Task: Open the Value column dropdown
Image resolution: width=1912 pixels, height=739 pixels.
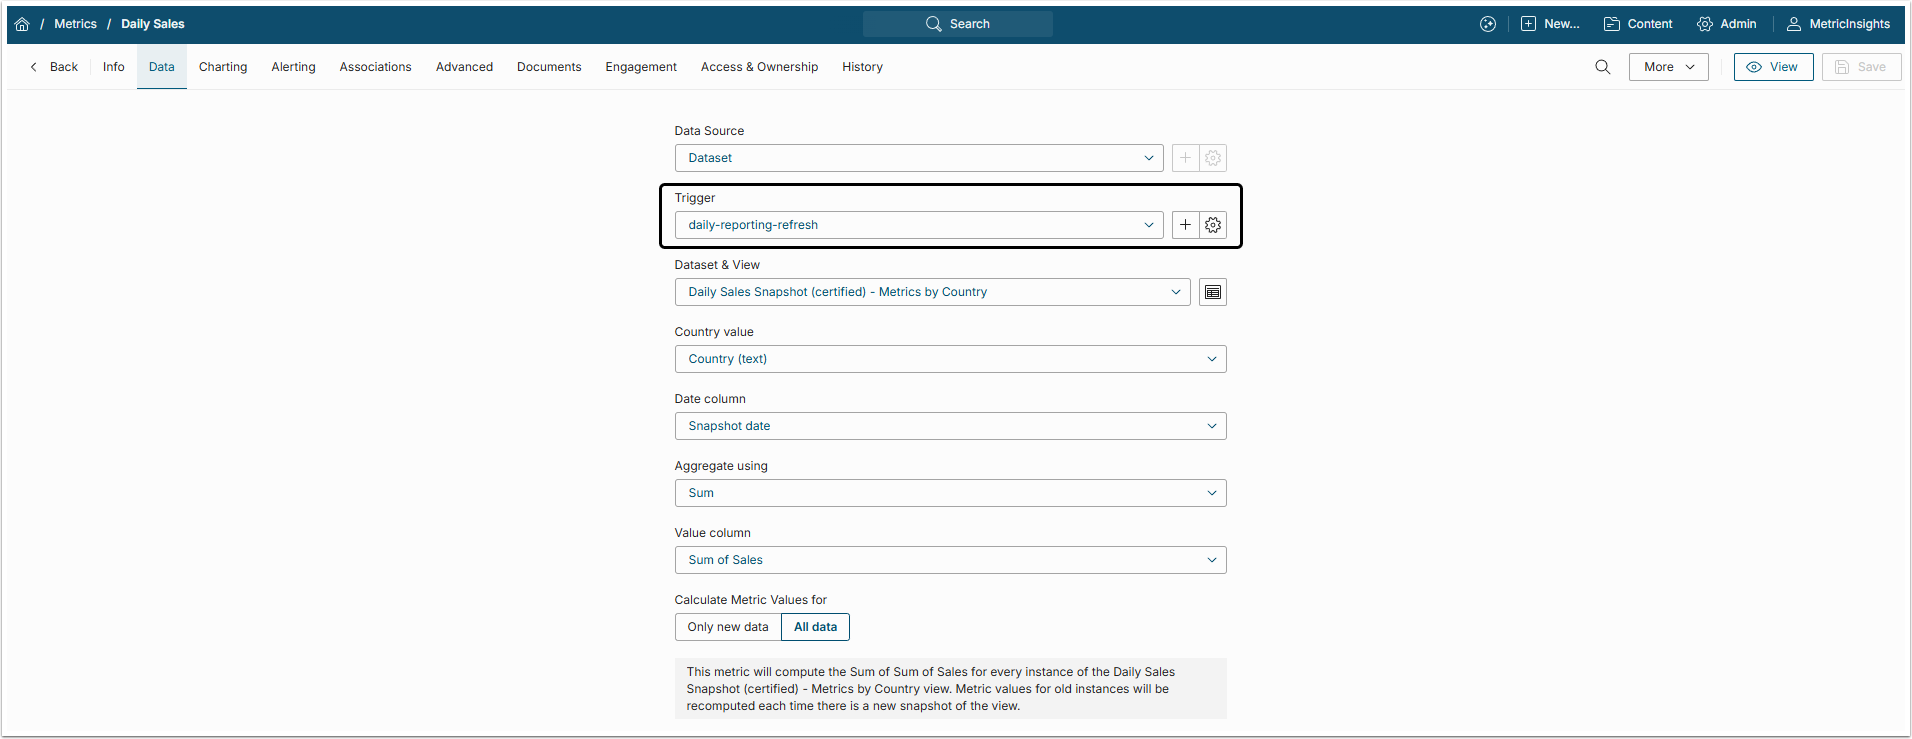Action: pyautogui.click(x=950, y=560)
